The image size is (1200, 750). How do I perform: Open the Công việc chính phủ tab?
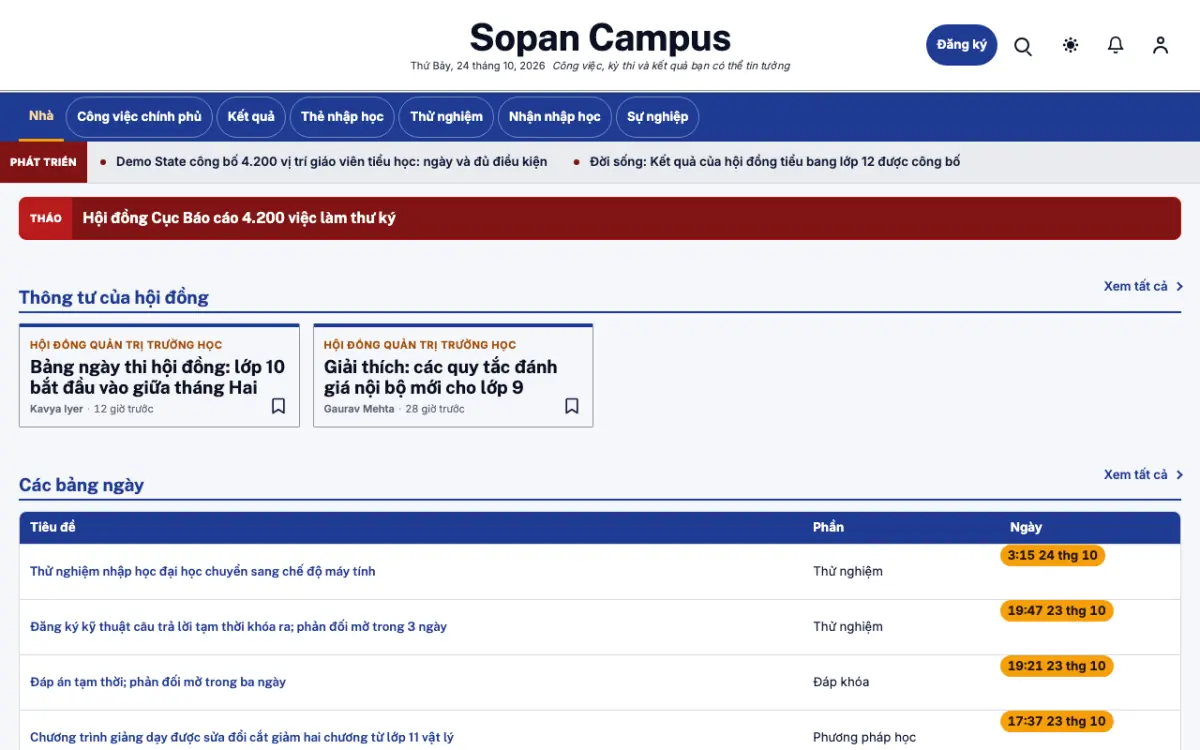[x=139, y=117]
